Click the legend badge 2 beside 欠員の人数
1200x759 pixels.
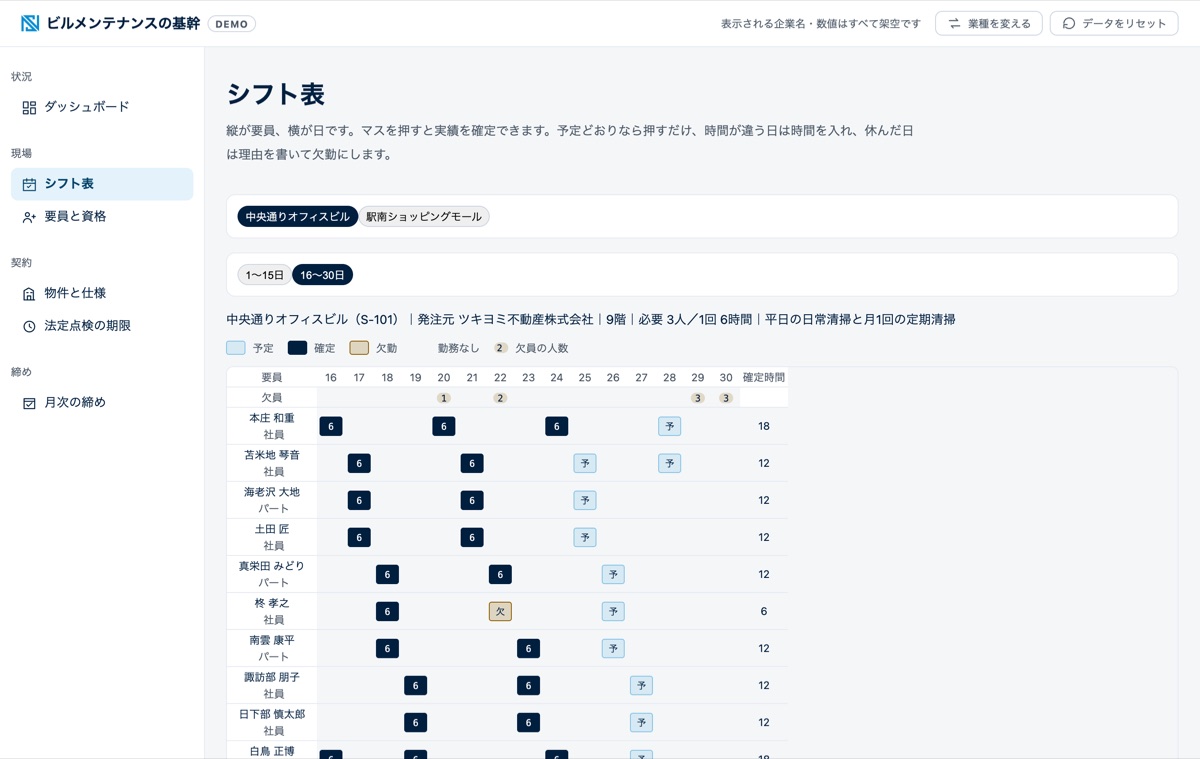click(501, 348)
